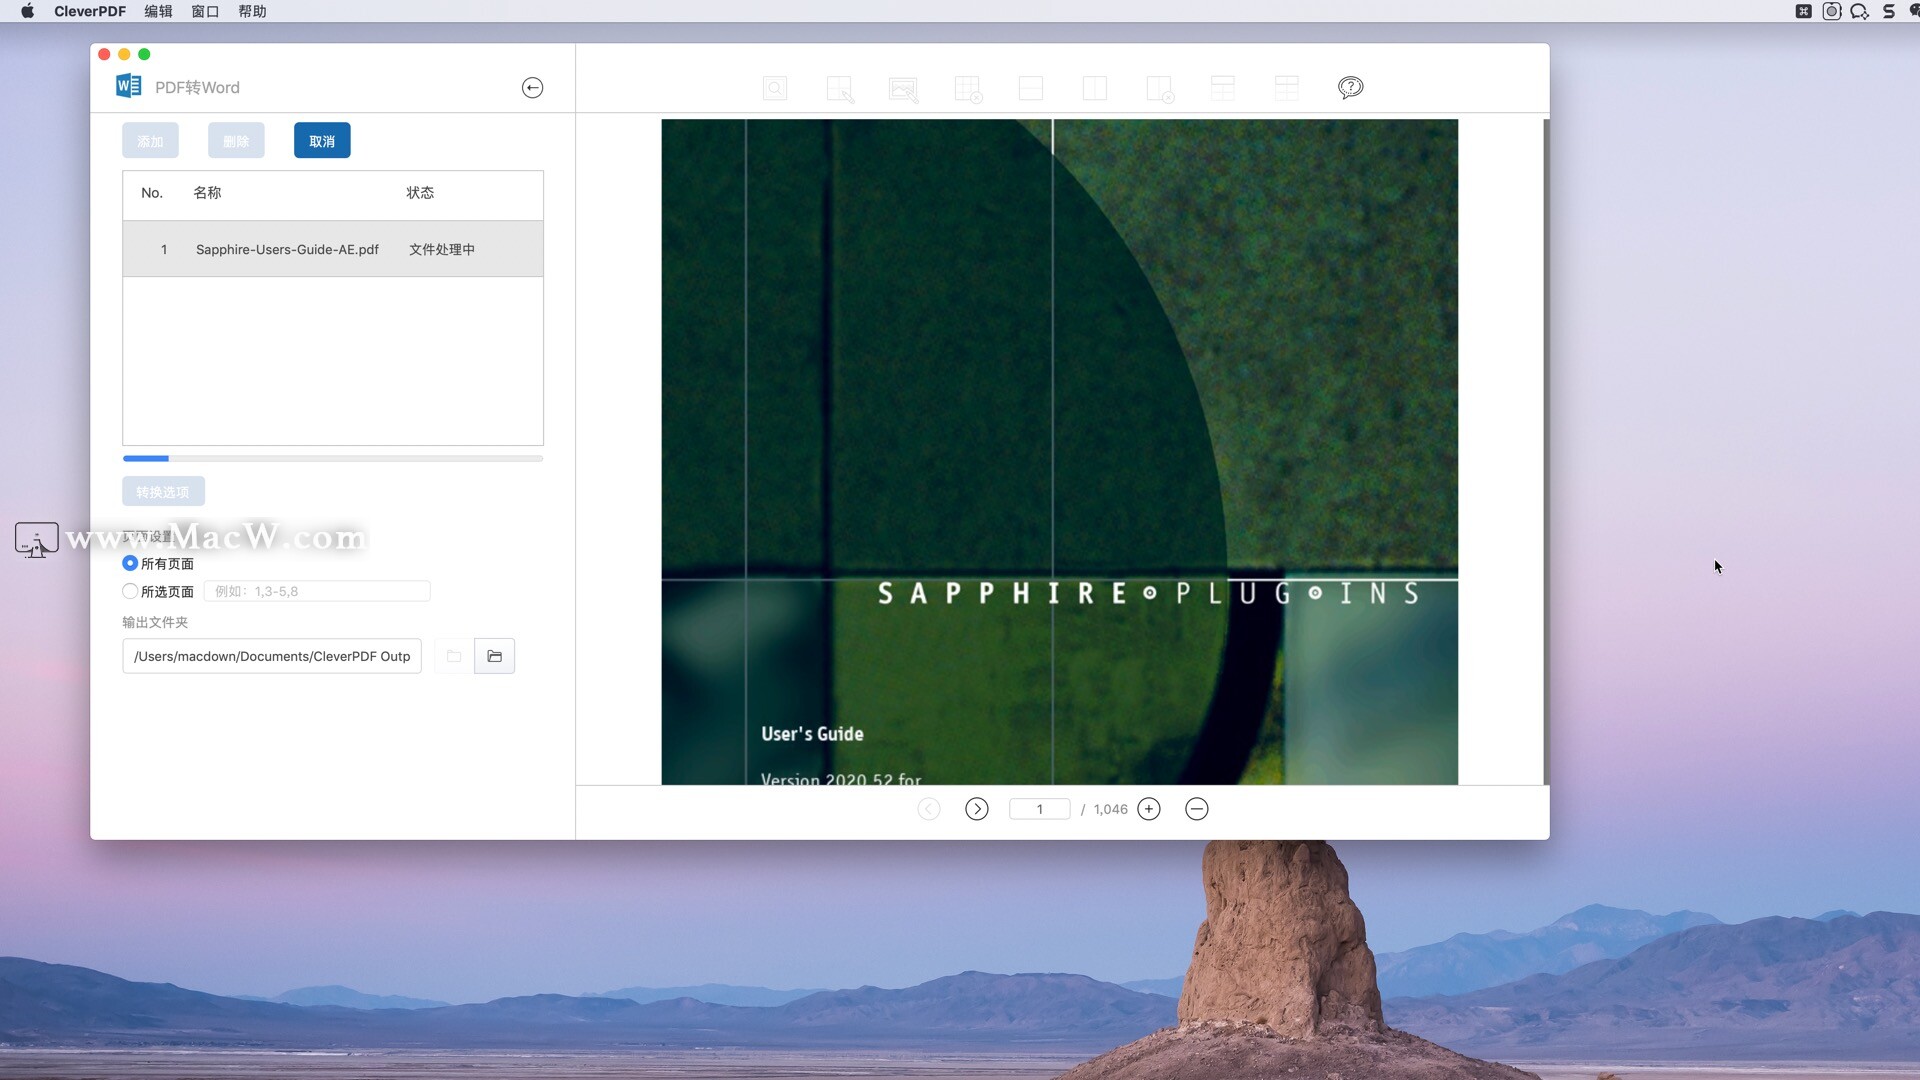Click the last table-layout grid icon
The image size is (1920, 1080).
pos(1287,88)
